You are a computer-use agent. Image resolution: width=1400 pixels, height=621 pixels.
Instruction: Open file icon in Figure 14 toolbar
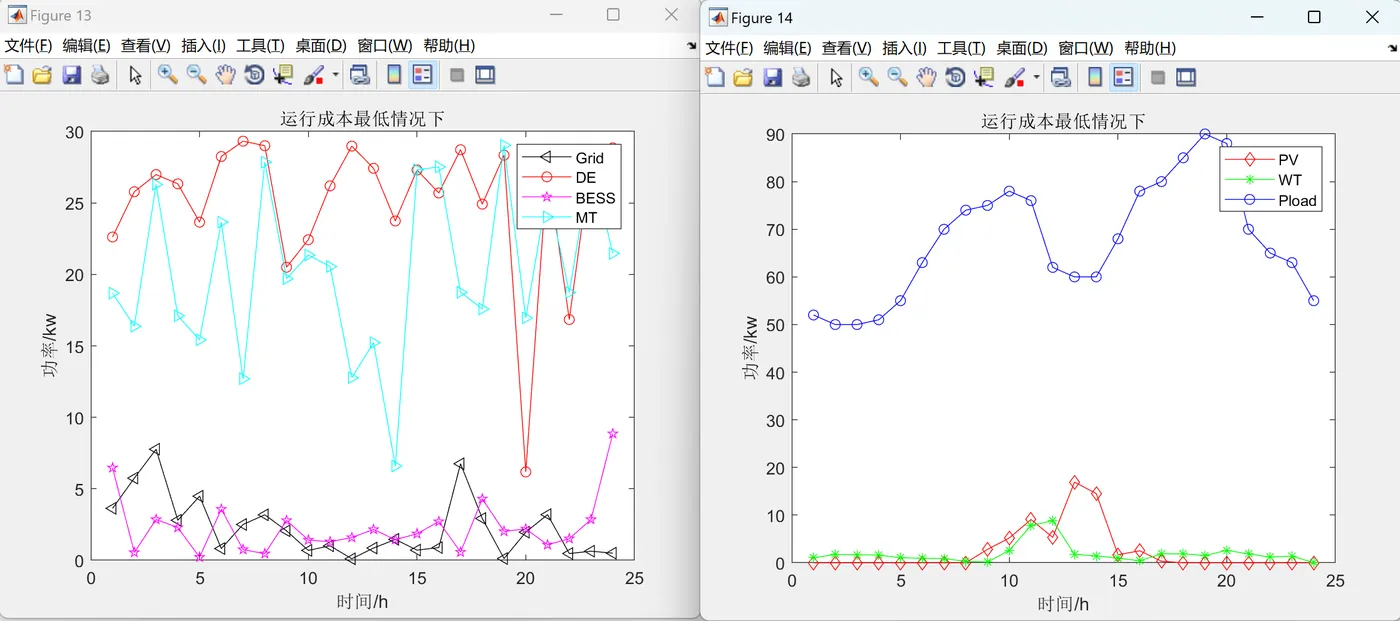743,77
